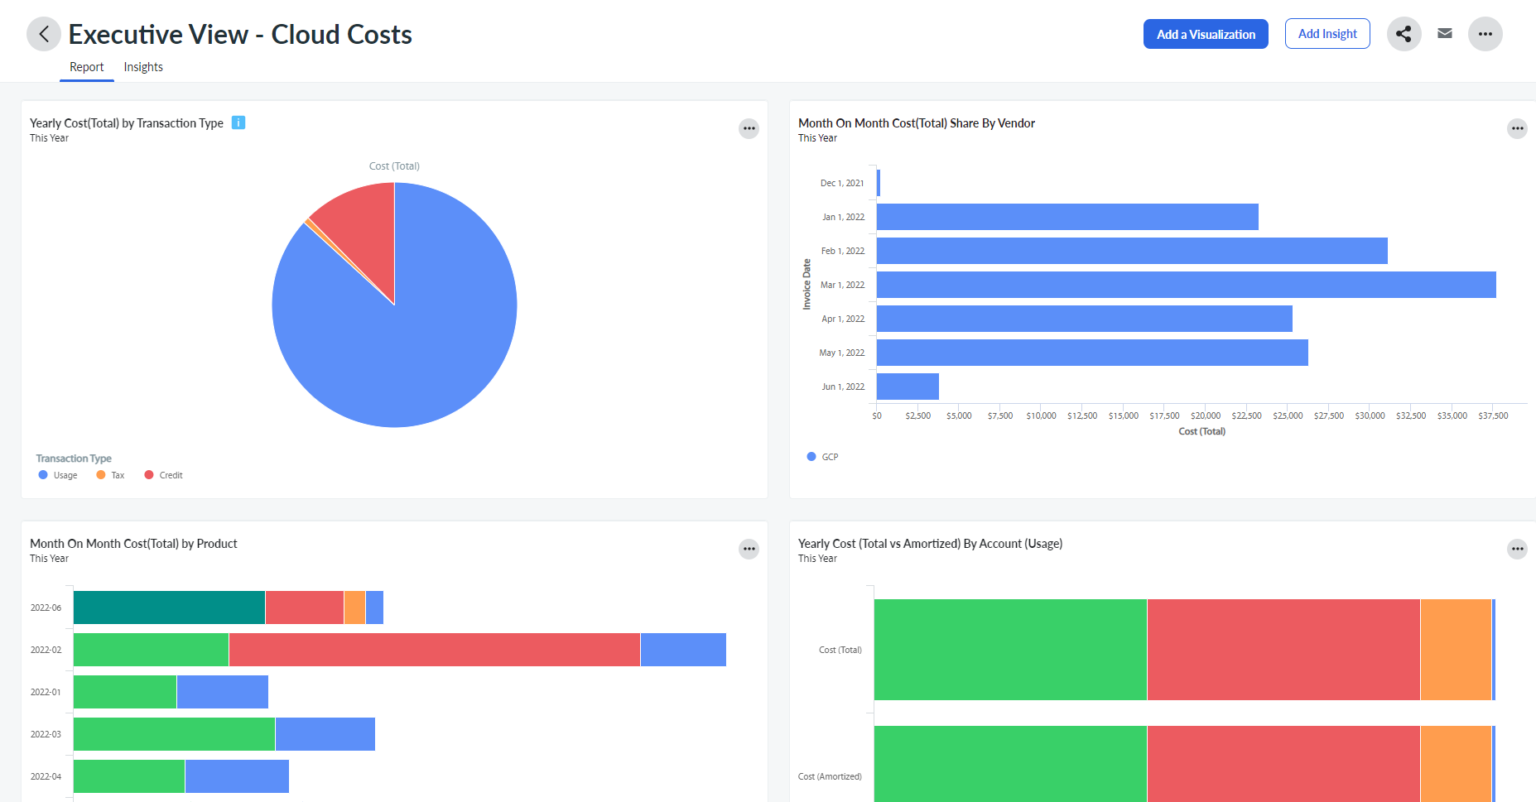
Task: Open the share icon menu
Action: pos(1403,34)
